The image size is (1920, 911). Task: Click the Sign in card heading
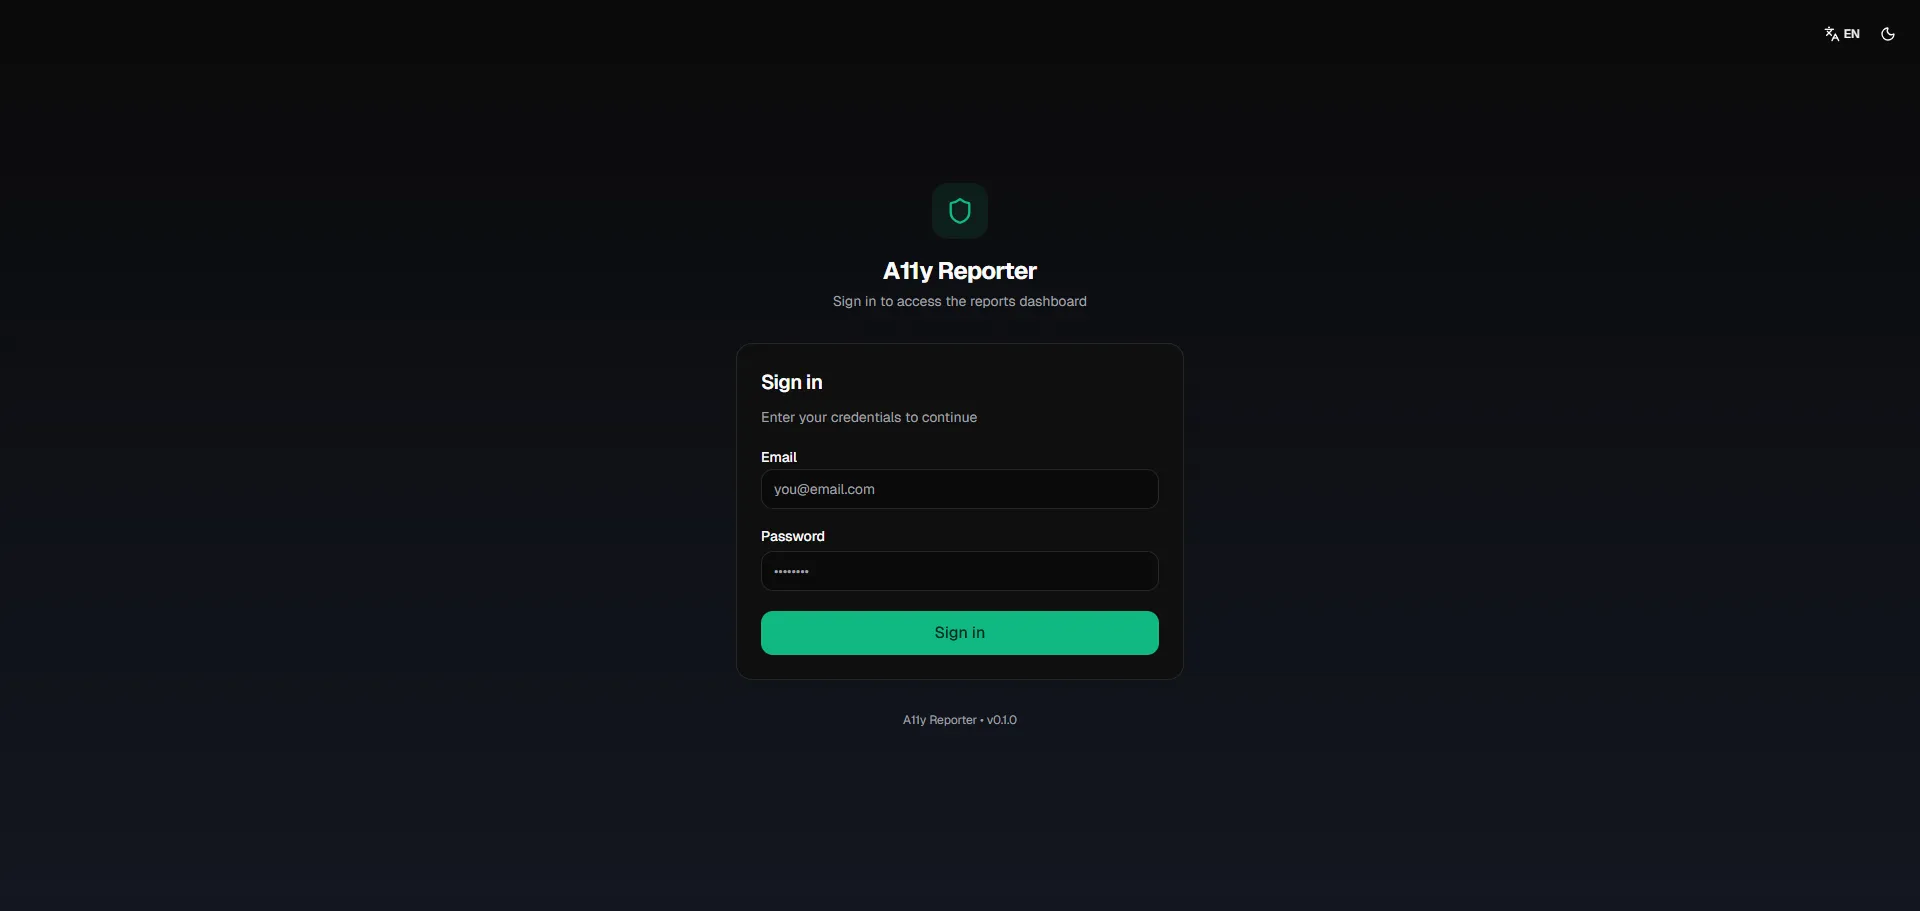[x=791, y=382]
